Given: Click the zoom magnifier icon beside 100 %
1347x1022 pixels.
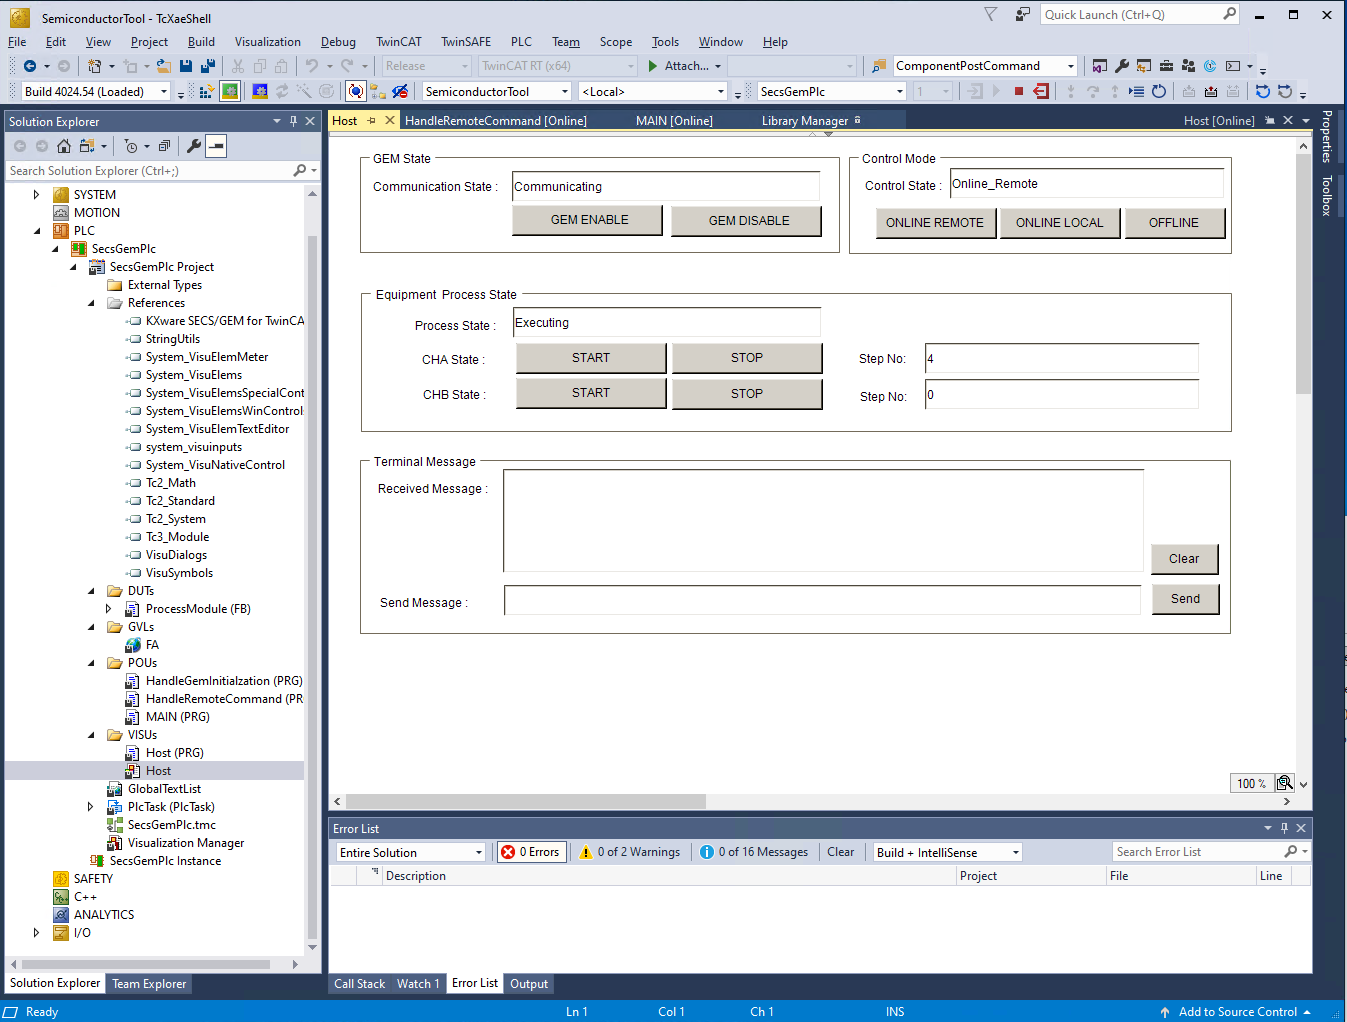Looking at the screenshot, I should pyautogui.click(x=1285, y=783).
